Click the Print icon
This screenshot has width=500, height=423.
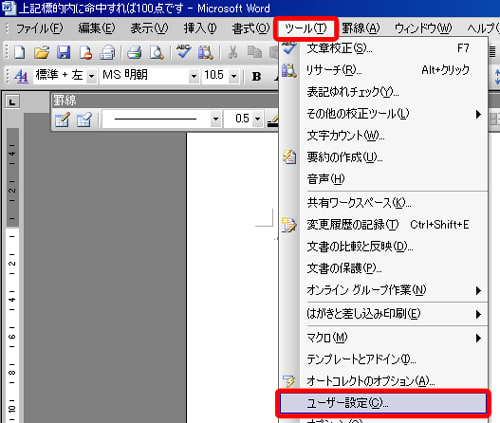point(134,53)
